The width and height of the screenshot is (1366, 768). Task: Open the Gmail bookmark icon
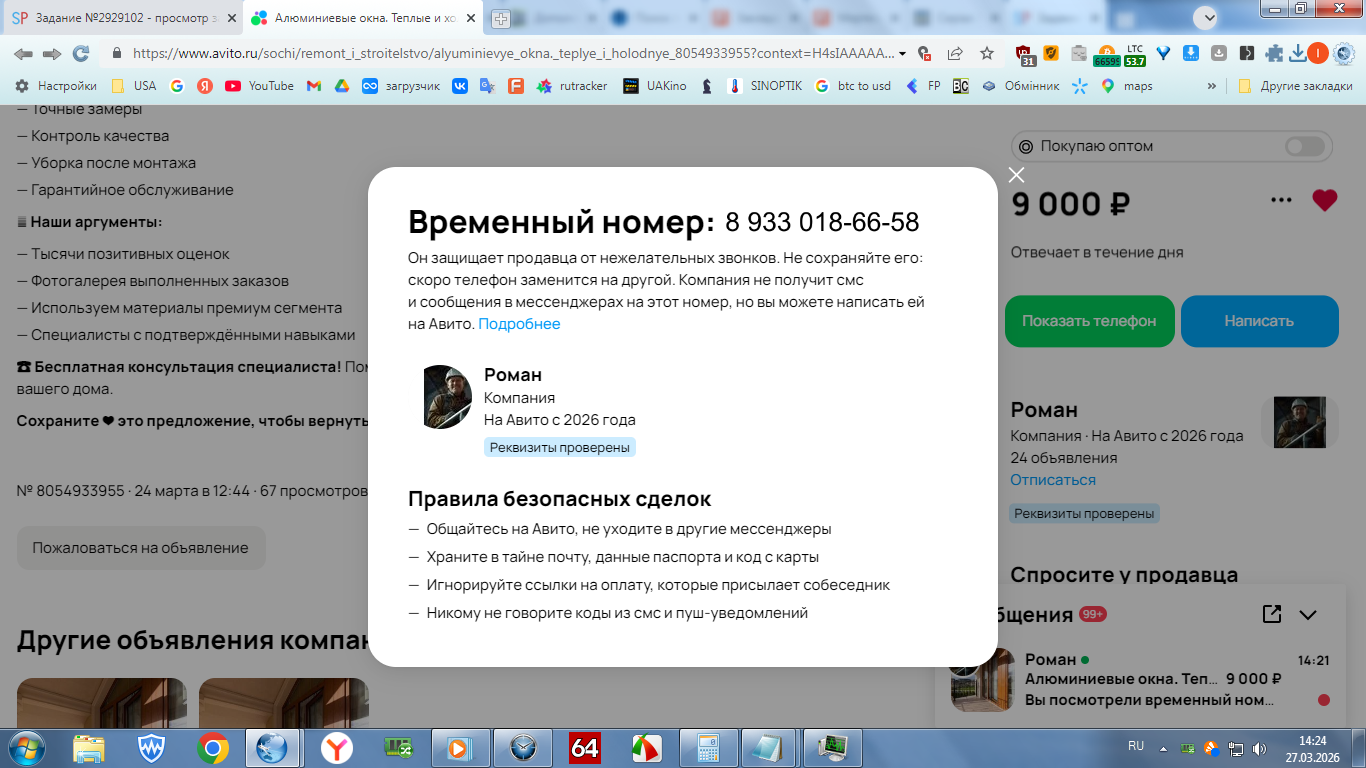pos(314,86)
